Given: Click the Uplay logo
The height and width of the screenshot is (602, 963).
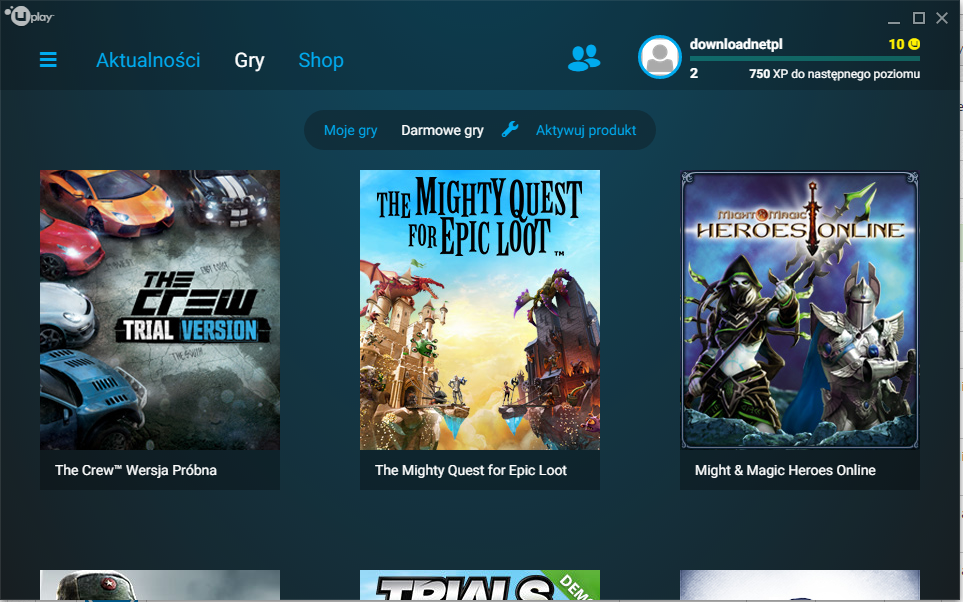Looking at the screenshot, I should coord(29,15).
